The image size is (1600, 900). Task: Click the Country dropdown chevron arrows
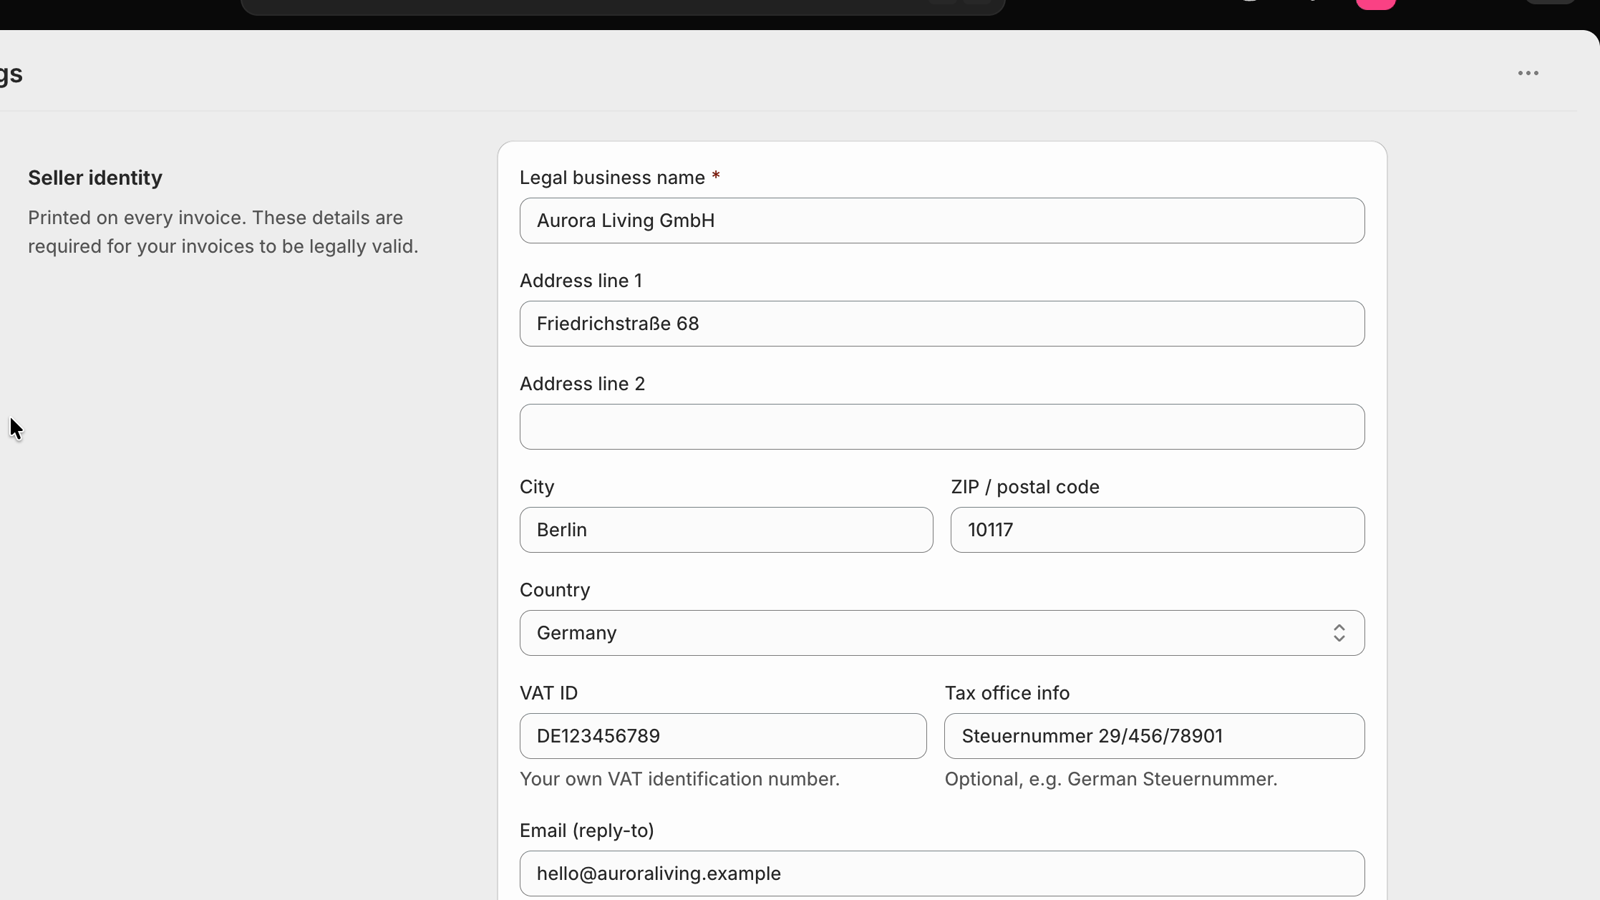pyautogui.click(x=1339, y=633)
